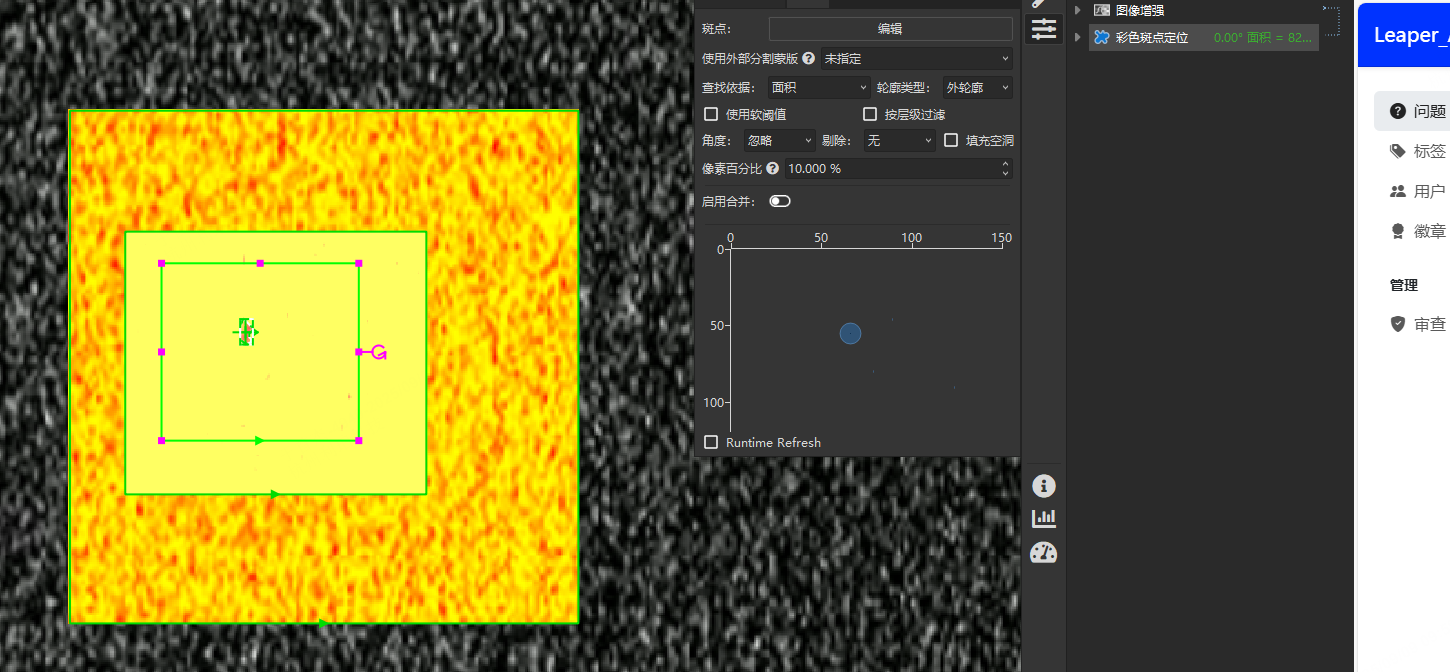Screen dimensions: 1450x672
Task: Select the 问题 menu item
Action: [x=1418, y=111]
